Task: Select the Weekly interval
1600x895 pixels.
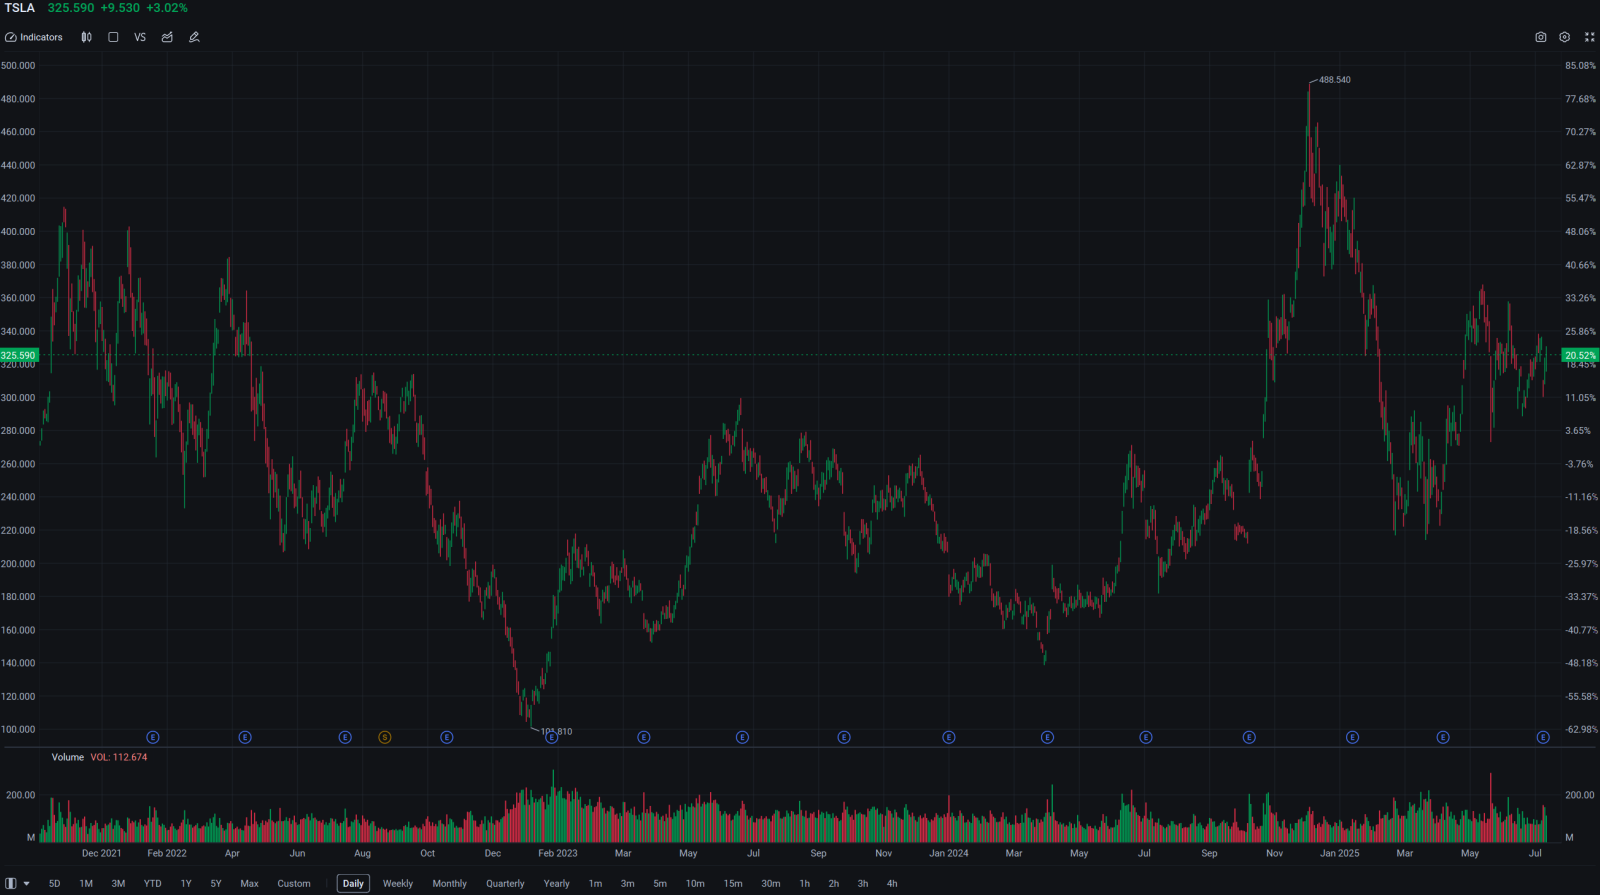Action: tap(398, 883)
